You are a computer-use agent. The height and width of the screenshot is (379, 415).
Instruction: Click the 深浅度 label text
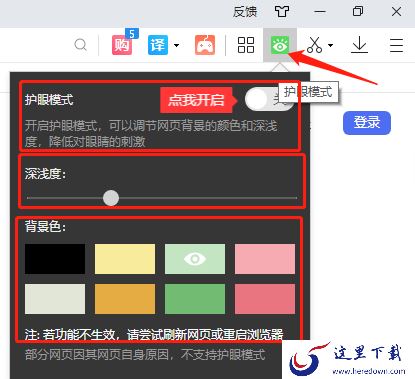click(45, 174)
